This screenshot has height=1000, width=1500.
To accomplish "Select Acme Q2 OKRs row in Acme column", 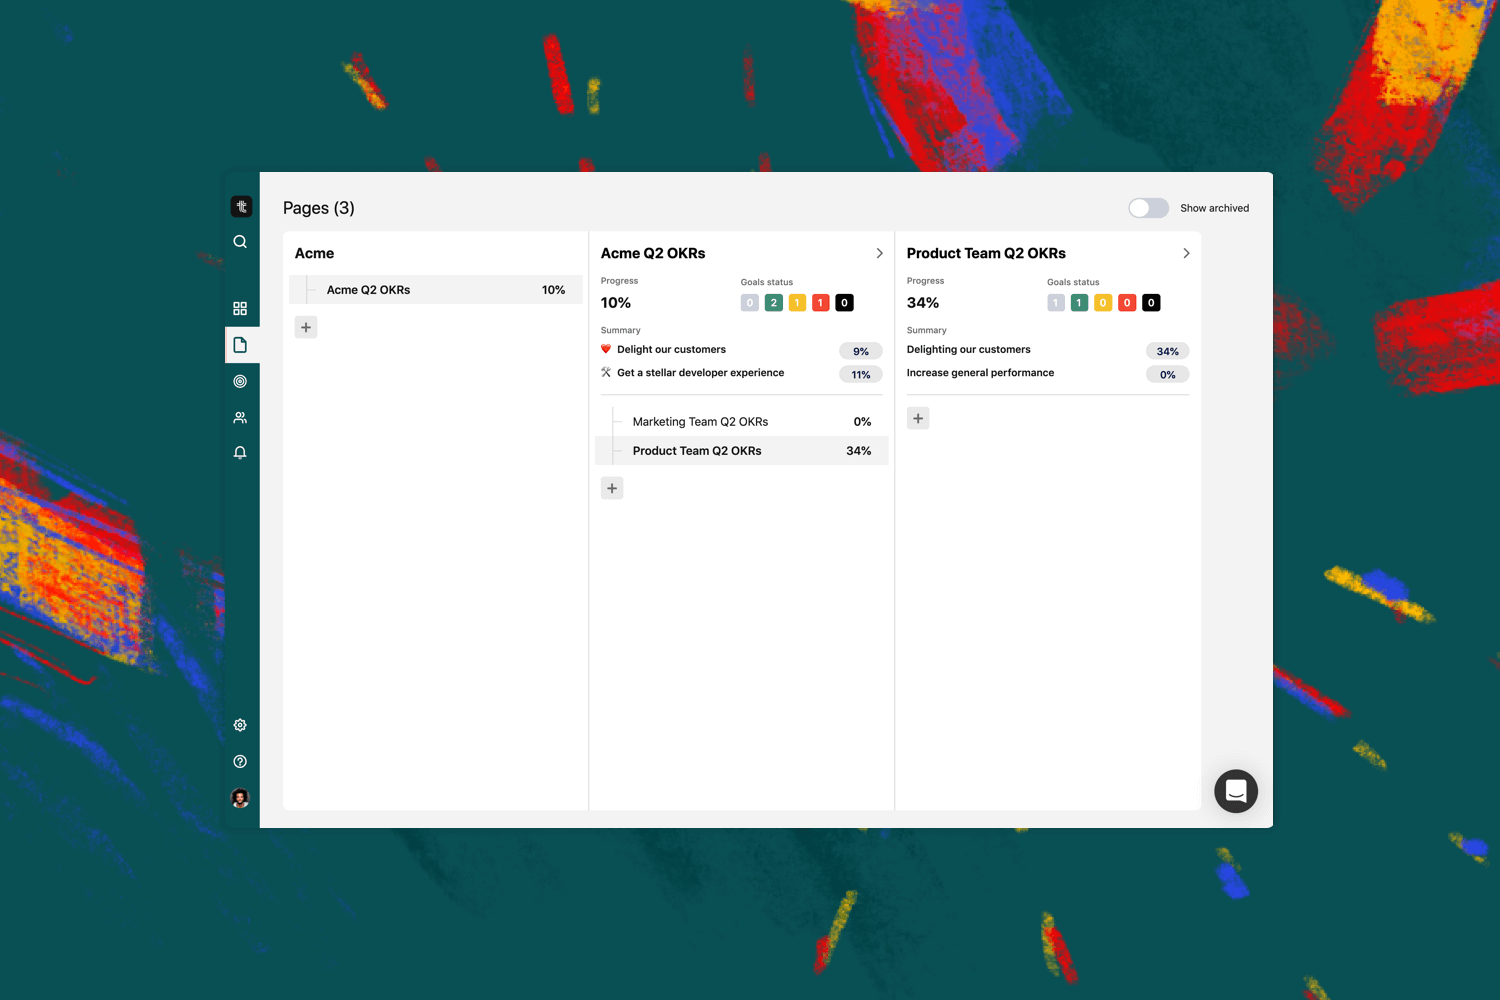I will [x=436, y=290].
